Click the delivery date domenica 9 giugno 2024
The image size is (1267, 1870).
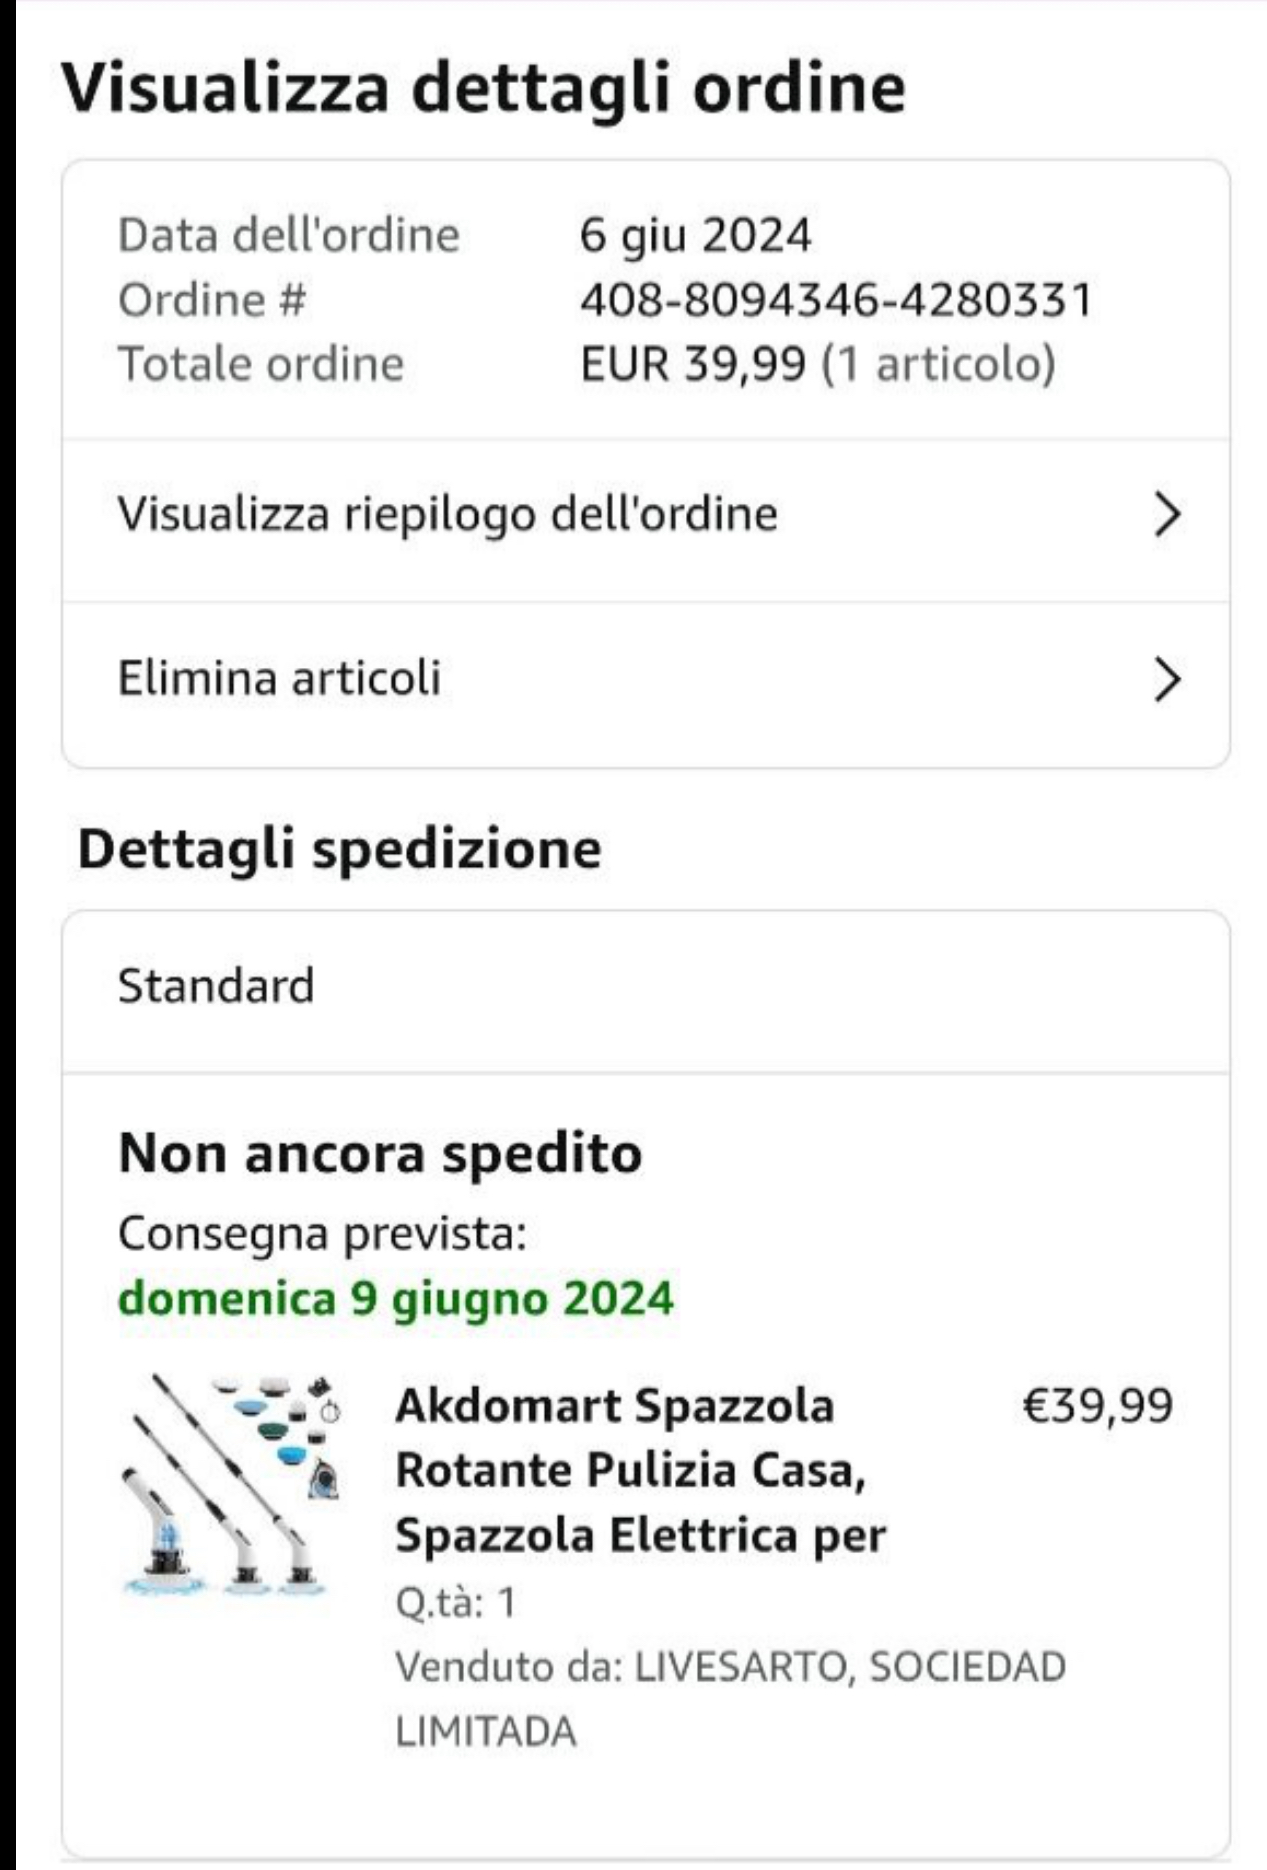(x=396, y=1298)
